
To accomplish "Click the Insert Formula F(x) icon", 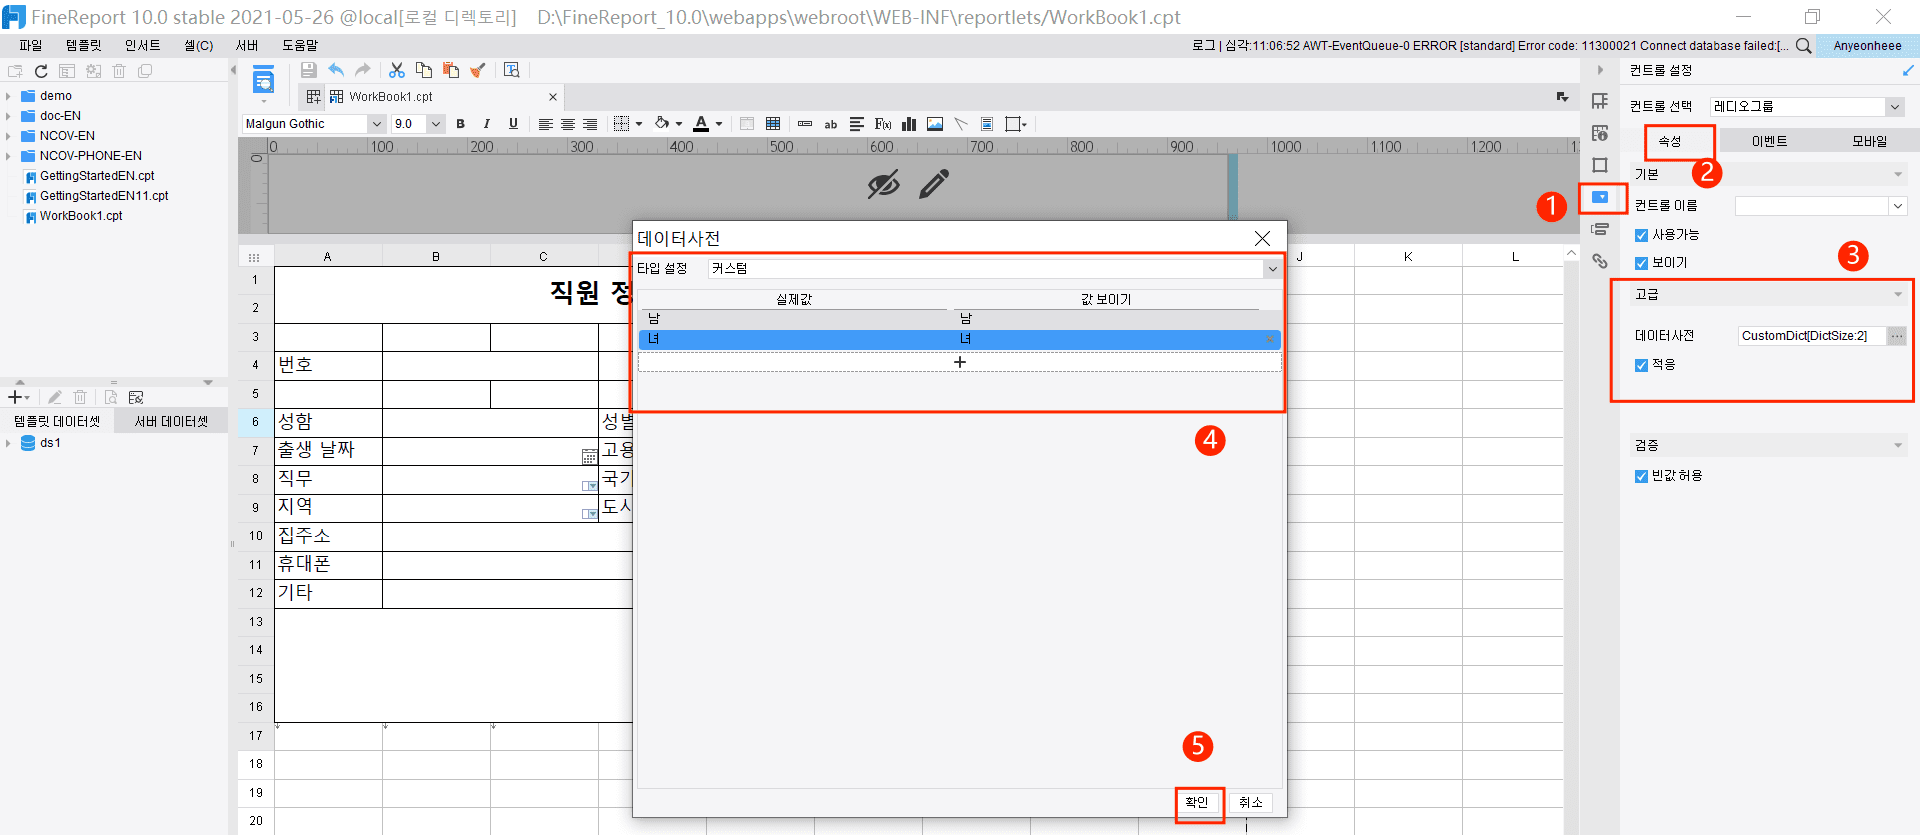I will click(x=882, y=124).
